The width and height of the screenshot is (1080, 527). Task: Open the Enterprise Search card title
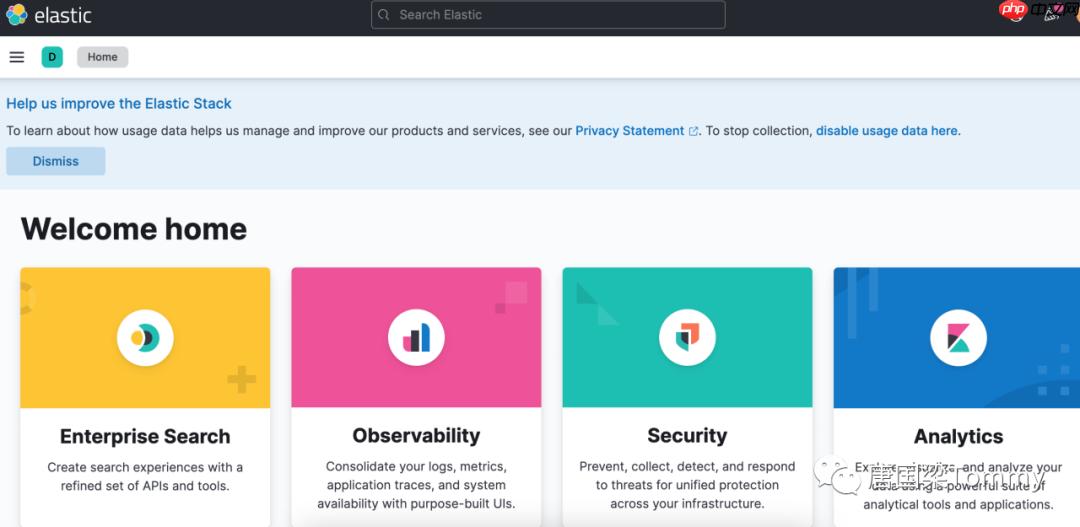click(x=145, y=436)
